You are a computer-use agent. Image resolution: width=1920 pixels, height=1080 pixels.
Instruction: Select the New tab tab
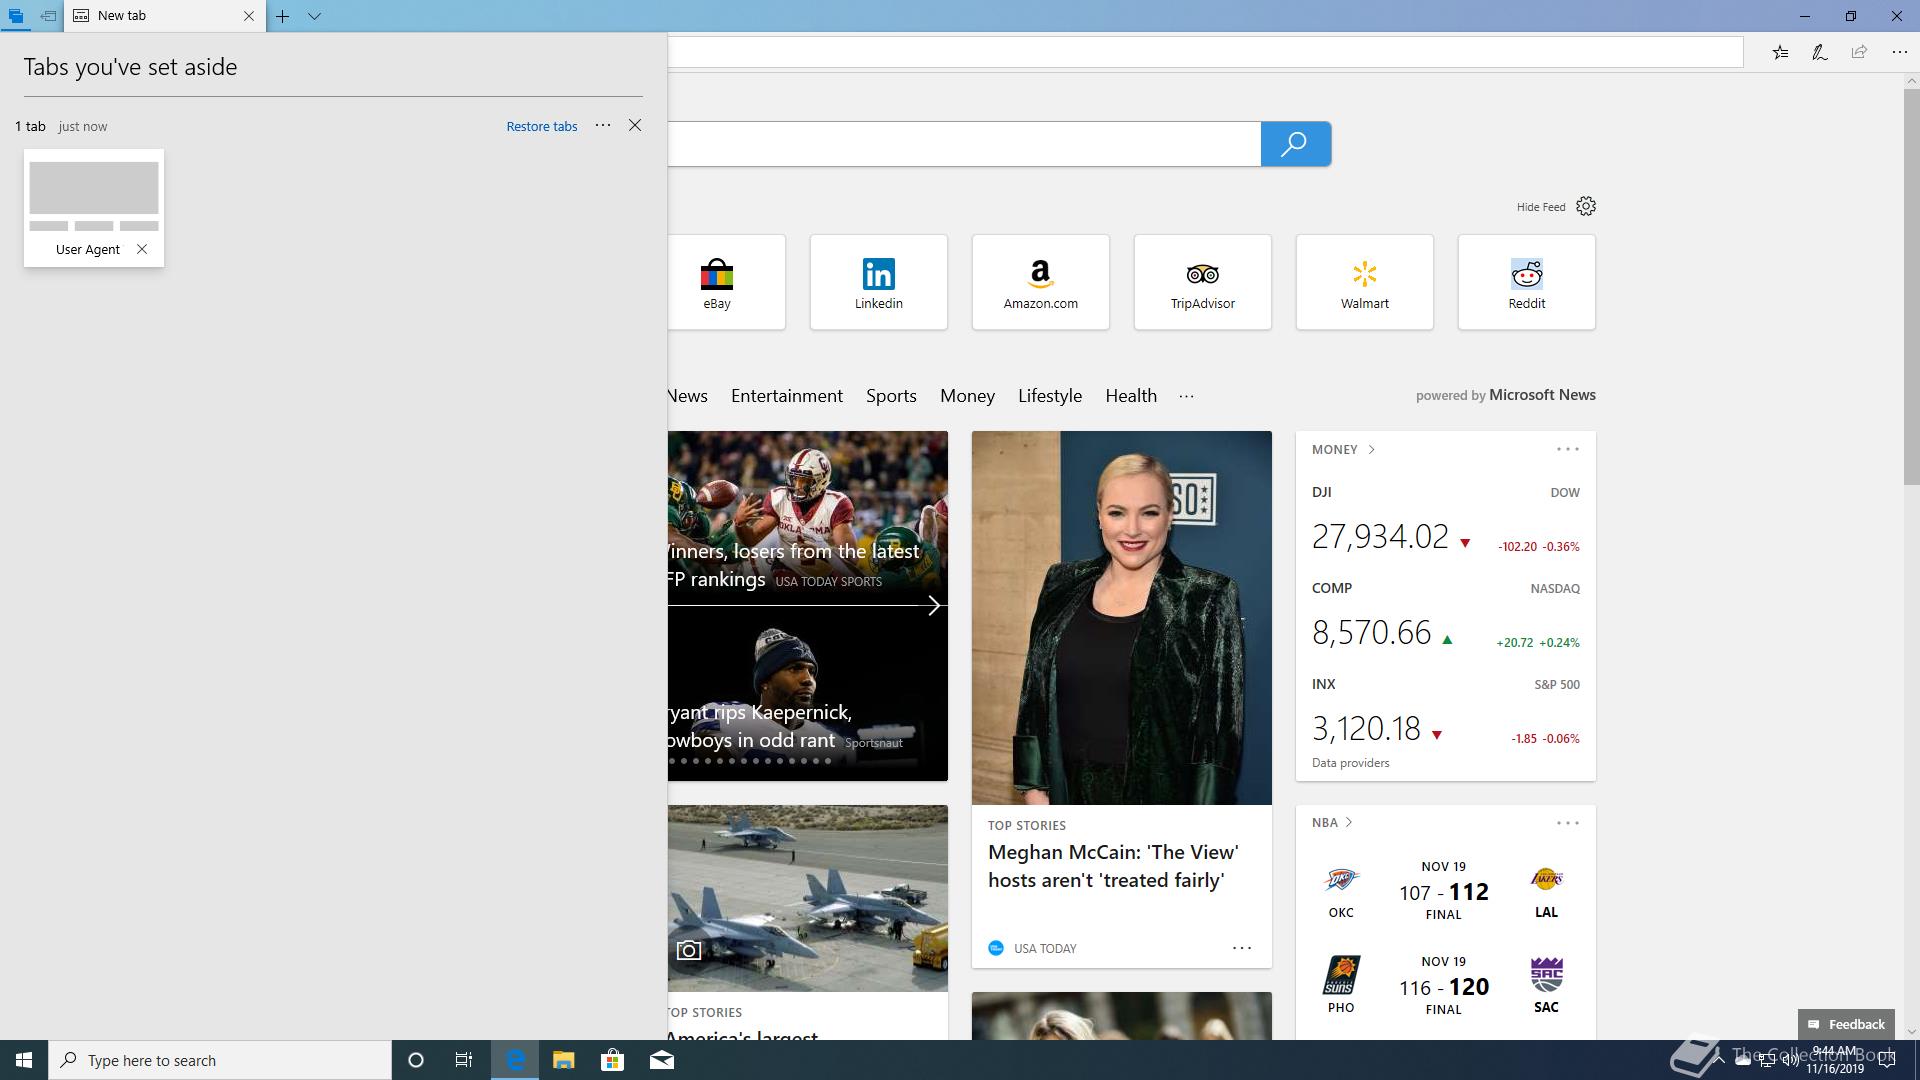click(165, 16)
